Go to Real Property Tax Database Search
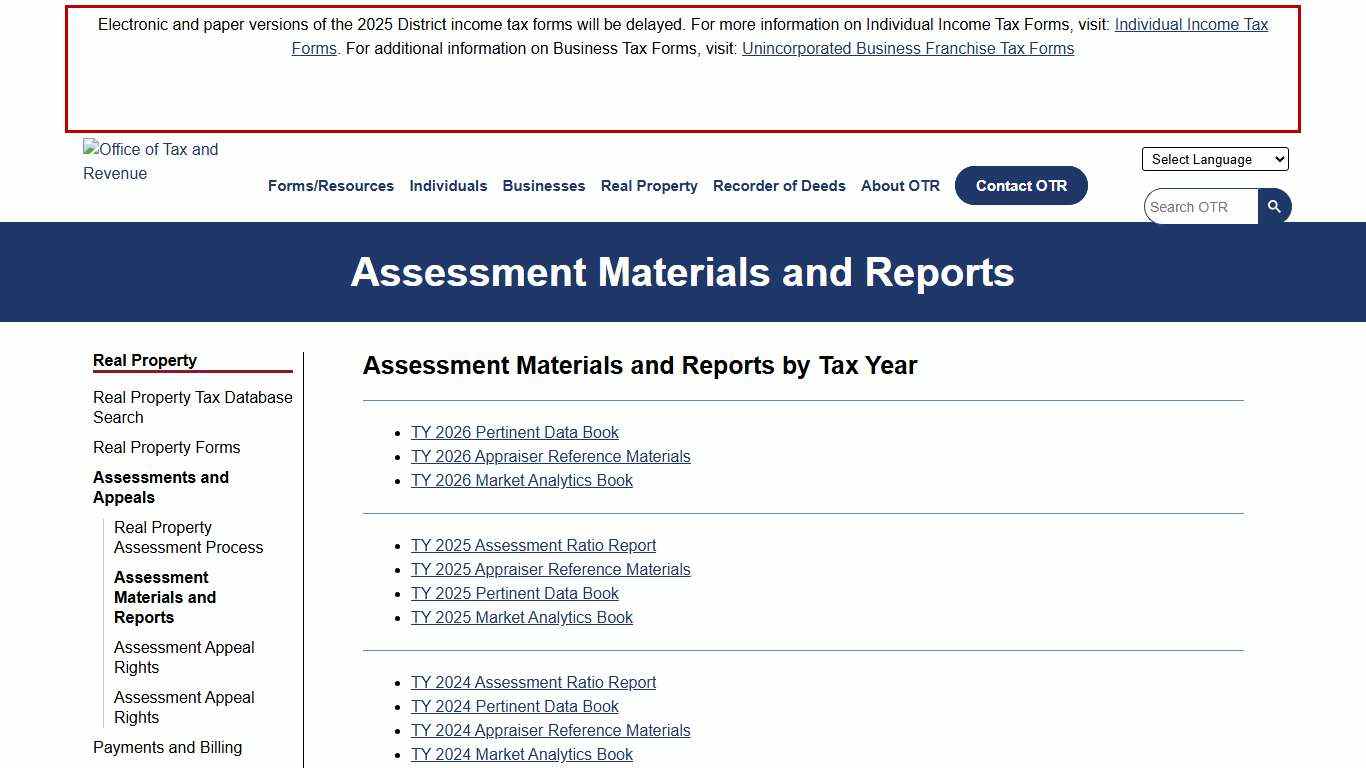This screenshot has height=768, width=1366. pyautogui.click(x=192, y=407)
